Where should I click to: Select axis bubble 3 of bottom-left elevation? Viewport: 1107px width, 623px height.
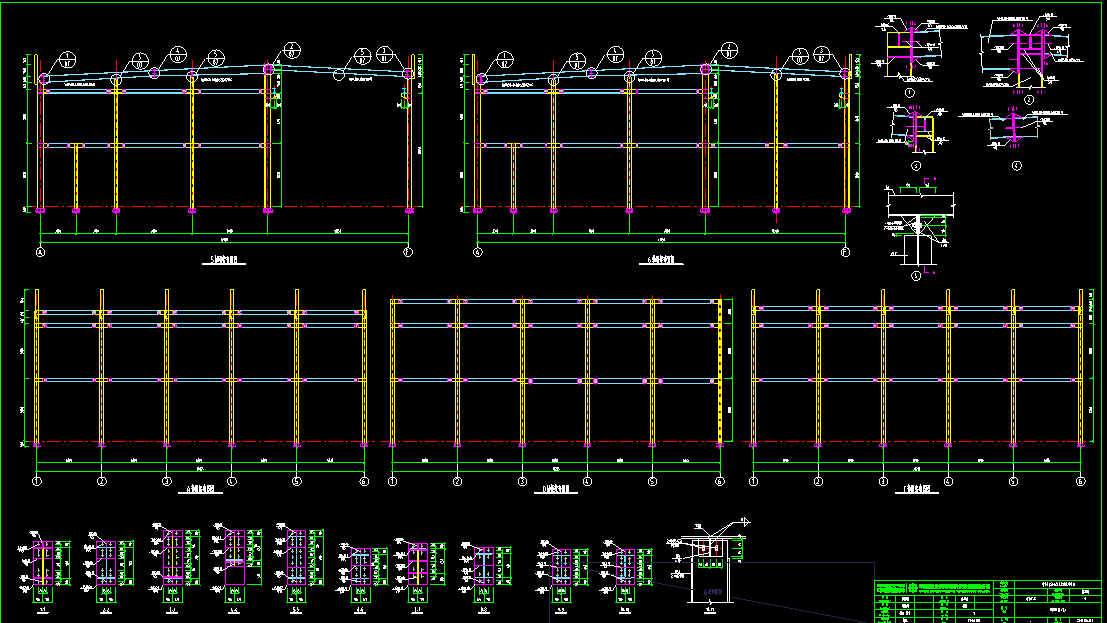point(167,481)
